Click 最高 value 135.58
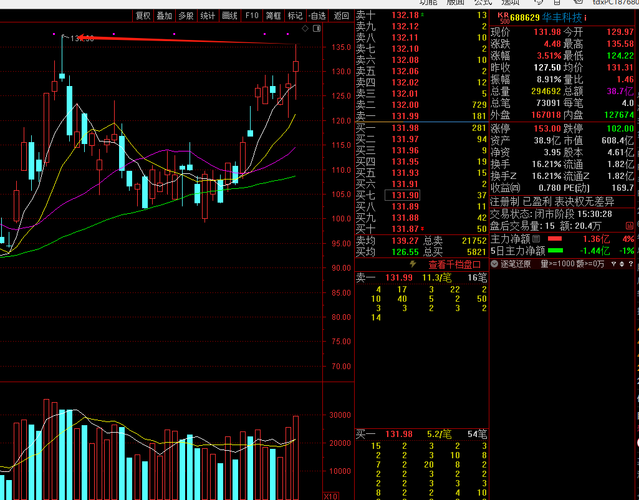The height and width of the screenshot is (500, 639). (620, 44)
